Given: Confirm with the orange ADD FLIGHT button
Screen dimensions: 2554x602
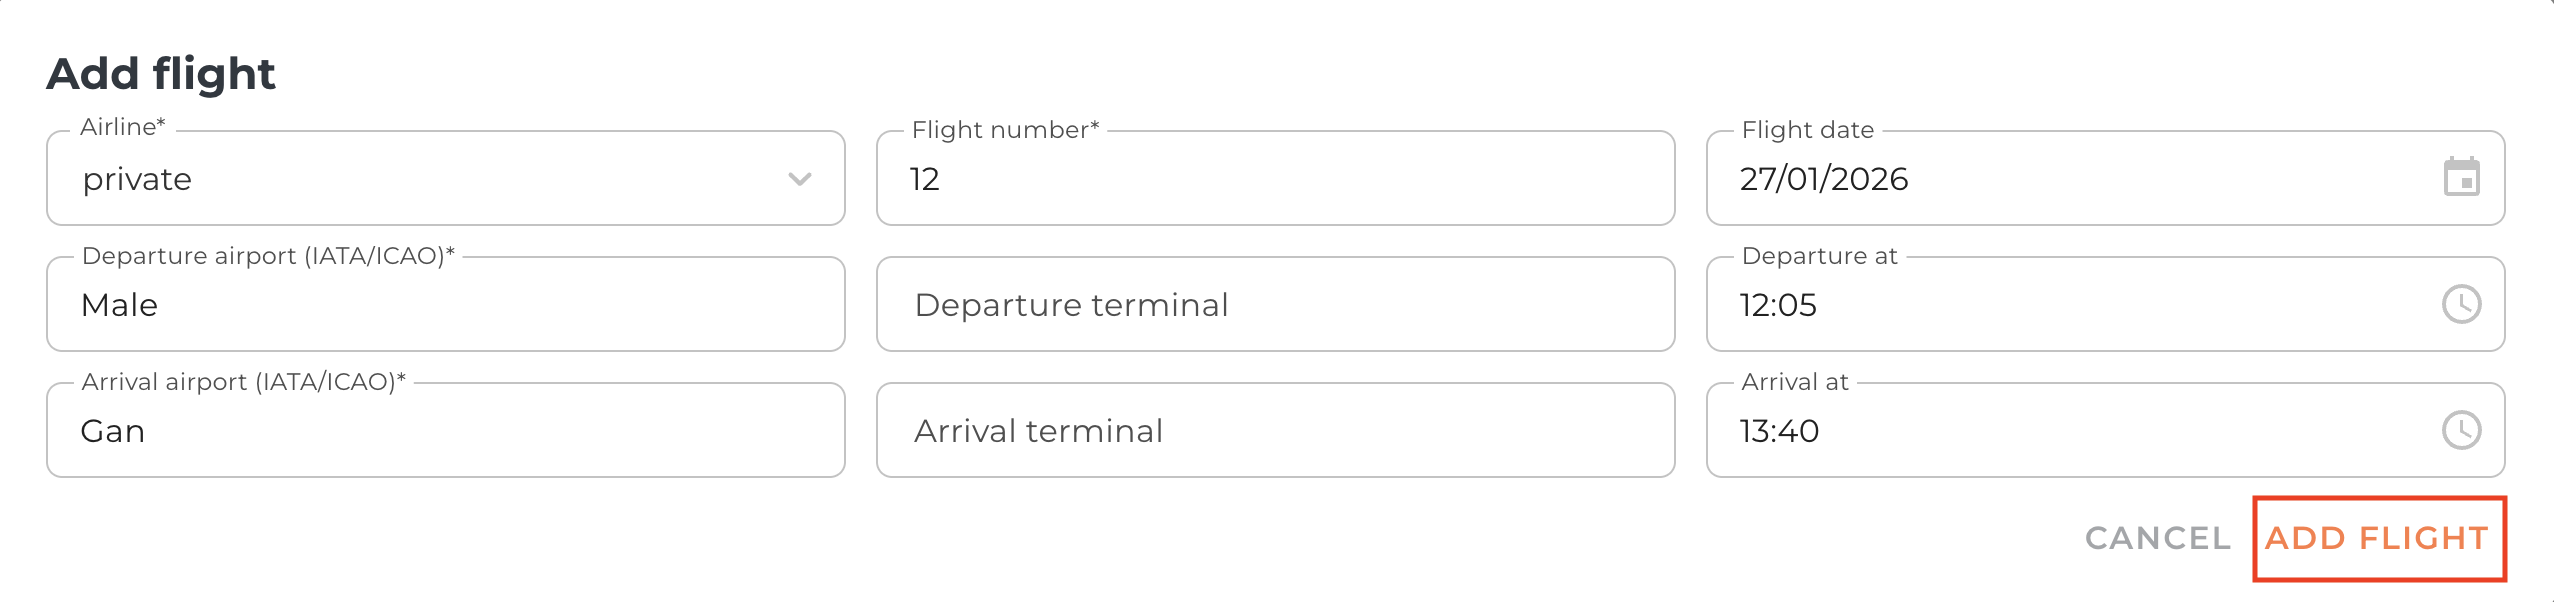Looking at the screenshot, I should click(x=2377, y=538).
